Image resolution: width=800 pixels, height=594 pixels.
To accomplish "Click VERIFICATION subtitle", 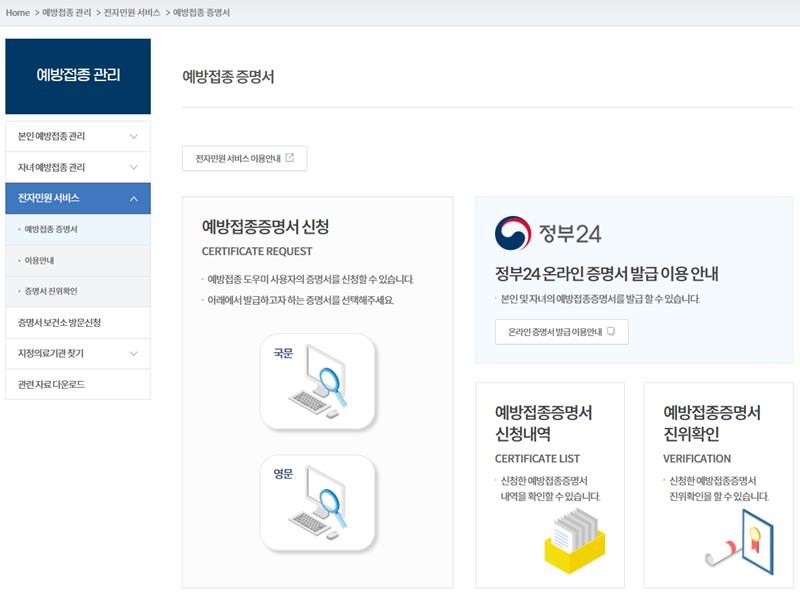I will tap(697, 458).
